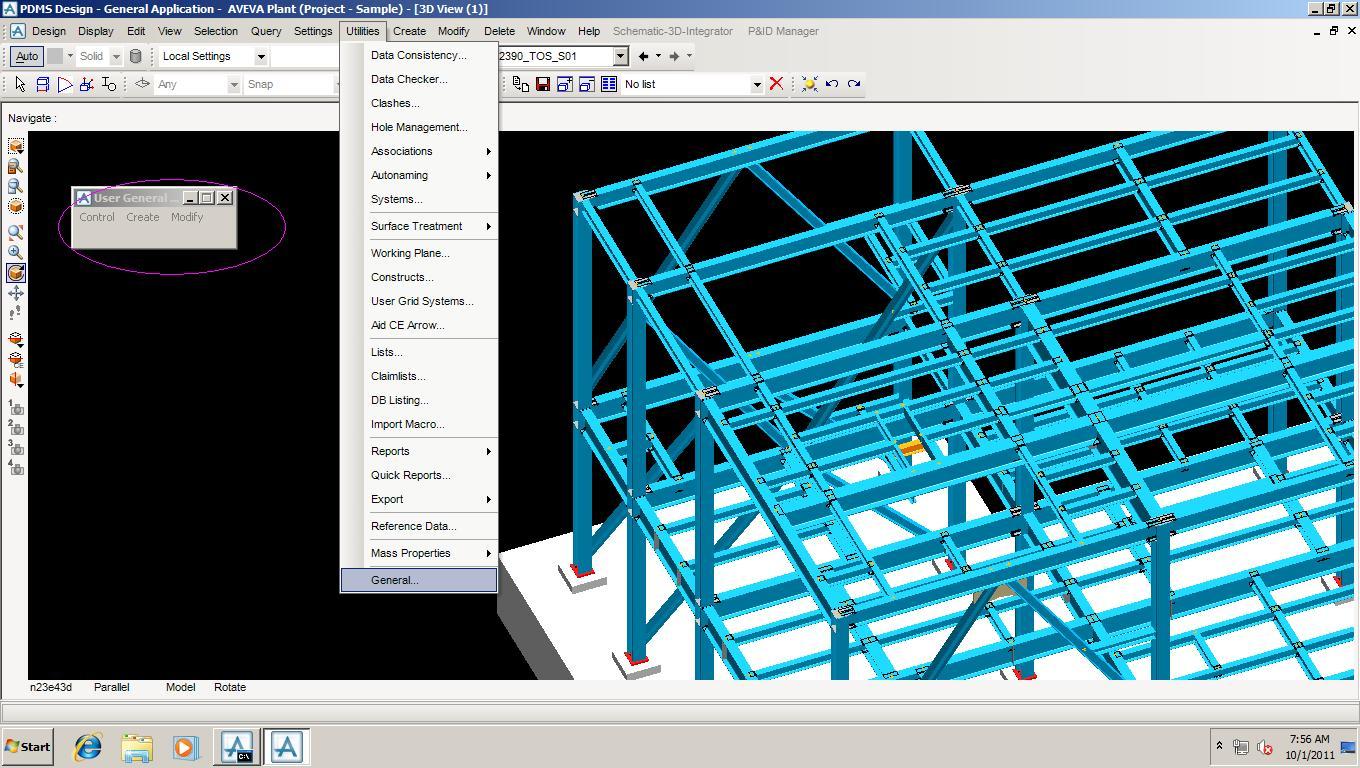Select General... in Utilities menu
Image resolution: width=1360 pixels, height=768 pixels.
419,580
